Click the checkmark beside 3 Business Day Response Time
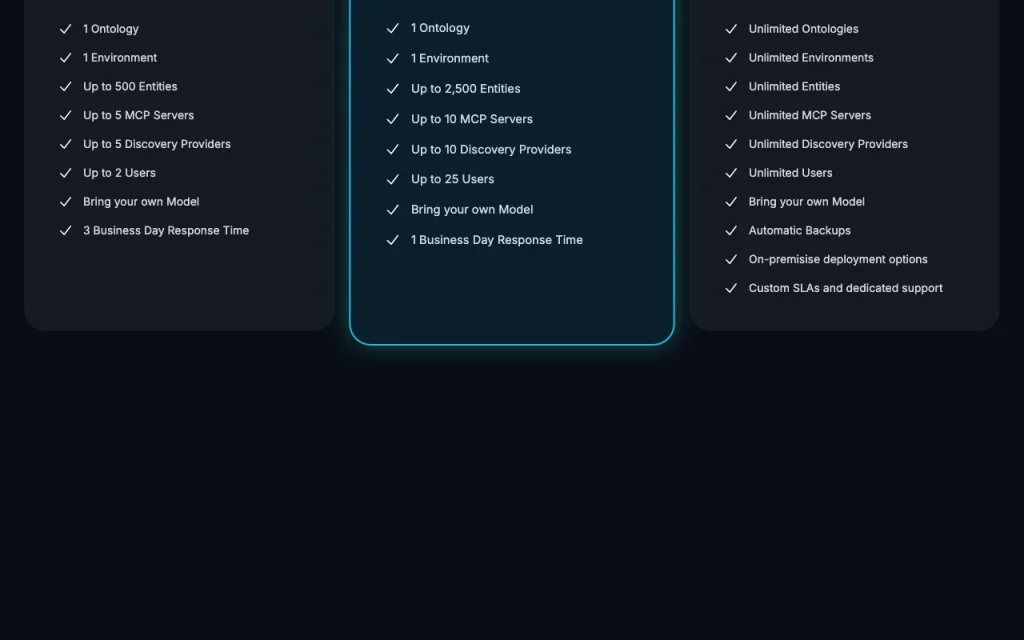 [65, 231]
